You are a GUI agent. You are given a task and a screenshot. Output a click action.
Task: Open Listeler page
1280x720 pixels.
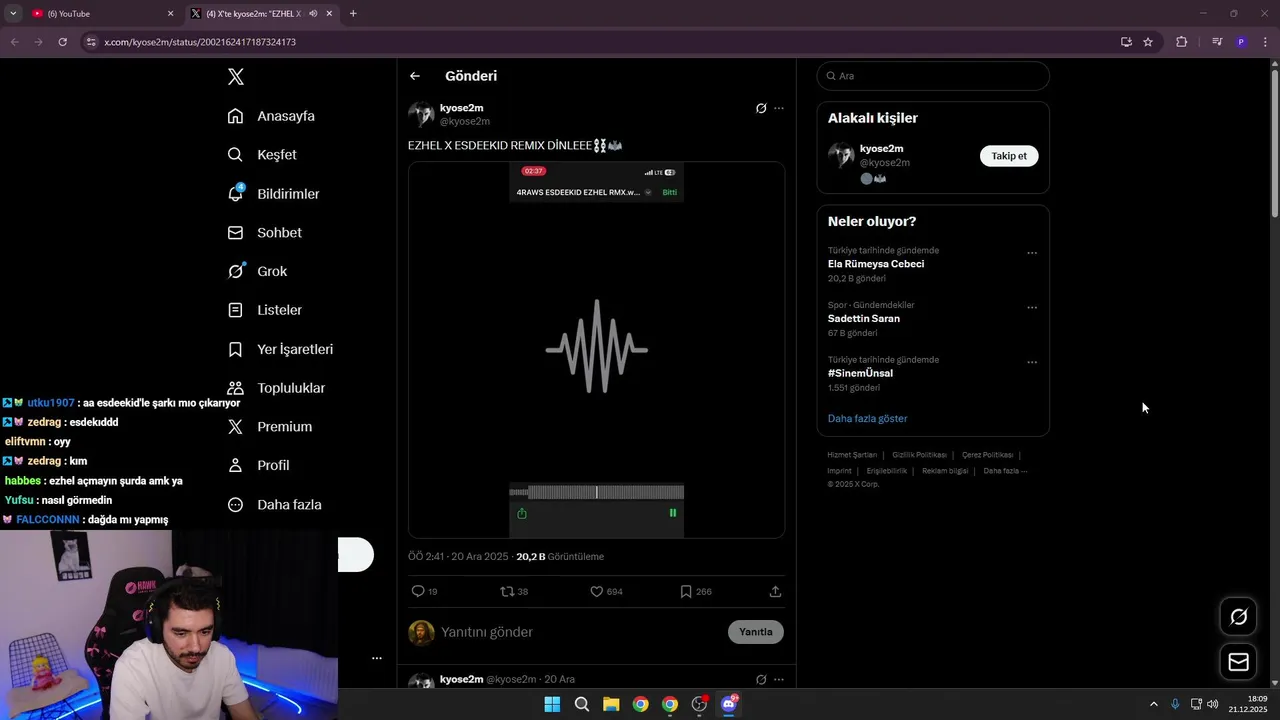[x=264, y=310]
